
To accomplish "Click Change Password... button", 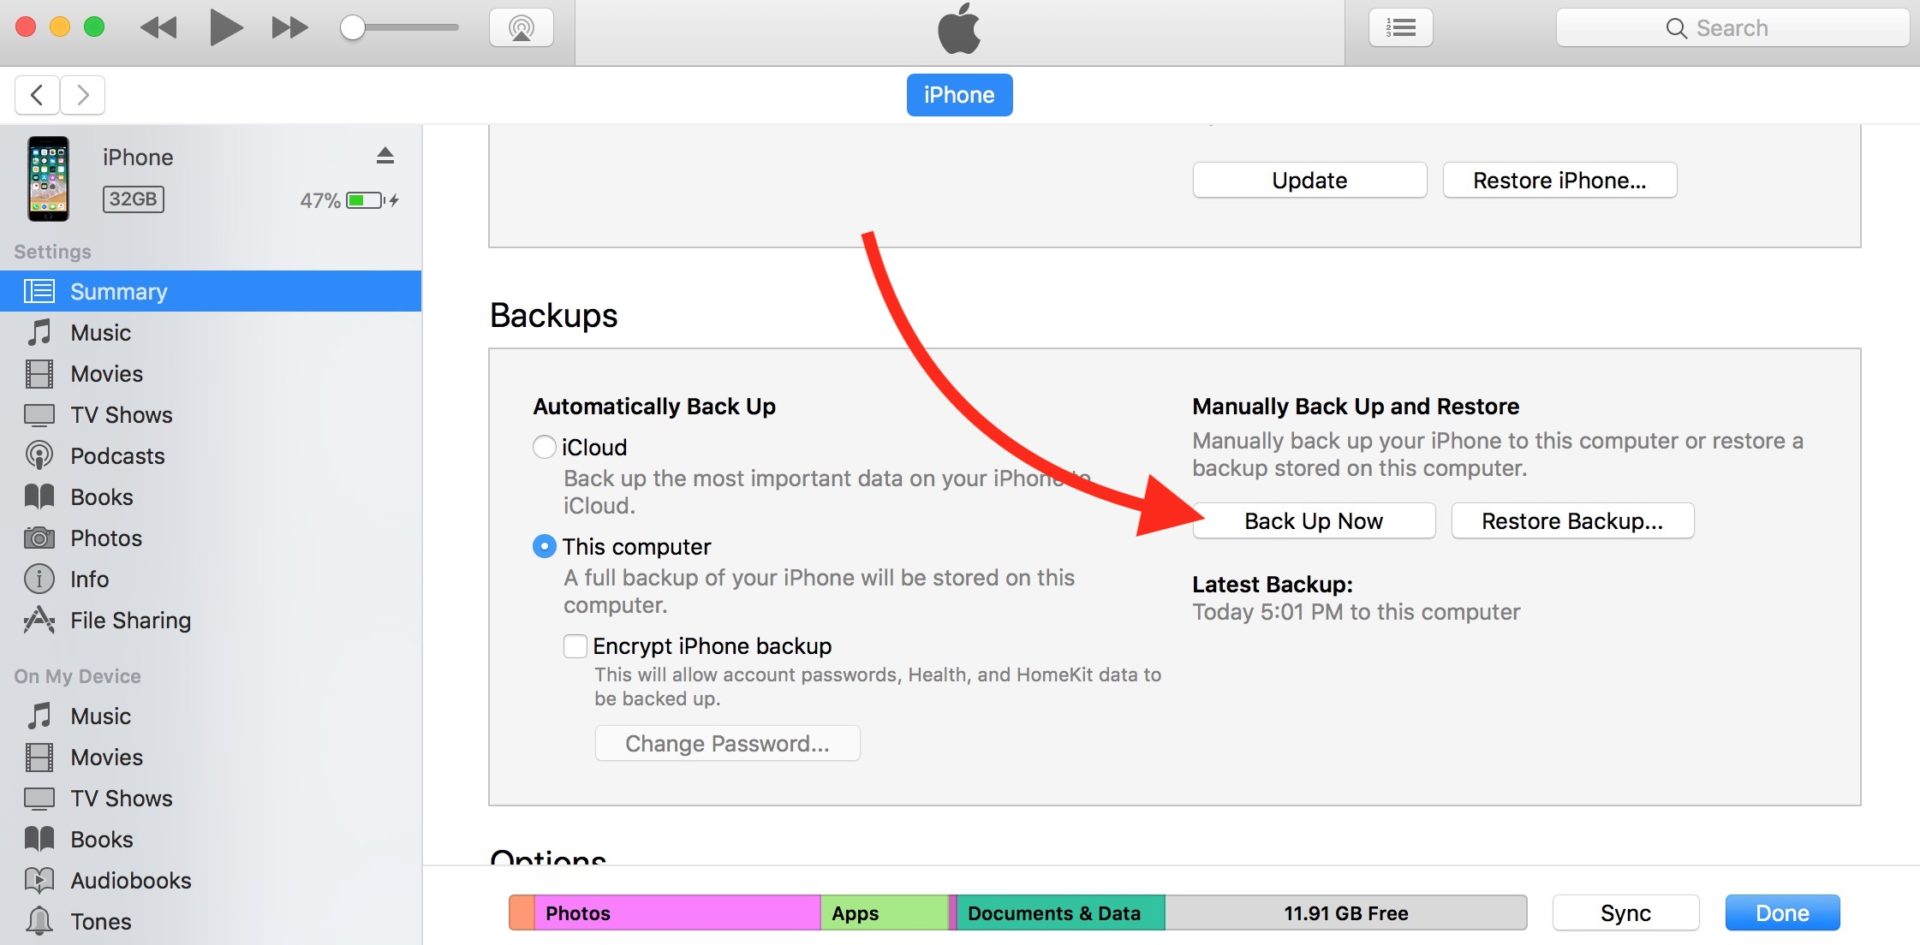I will pyautogui.click(x=727, y=743).
